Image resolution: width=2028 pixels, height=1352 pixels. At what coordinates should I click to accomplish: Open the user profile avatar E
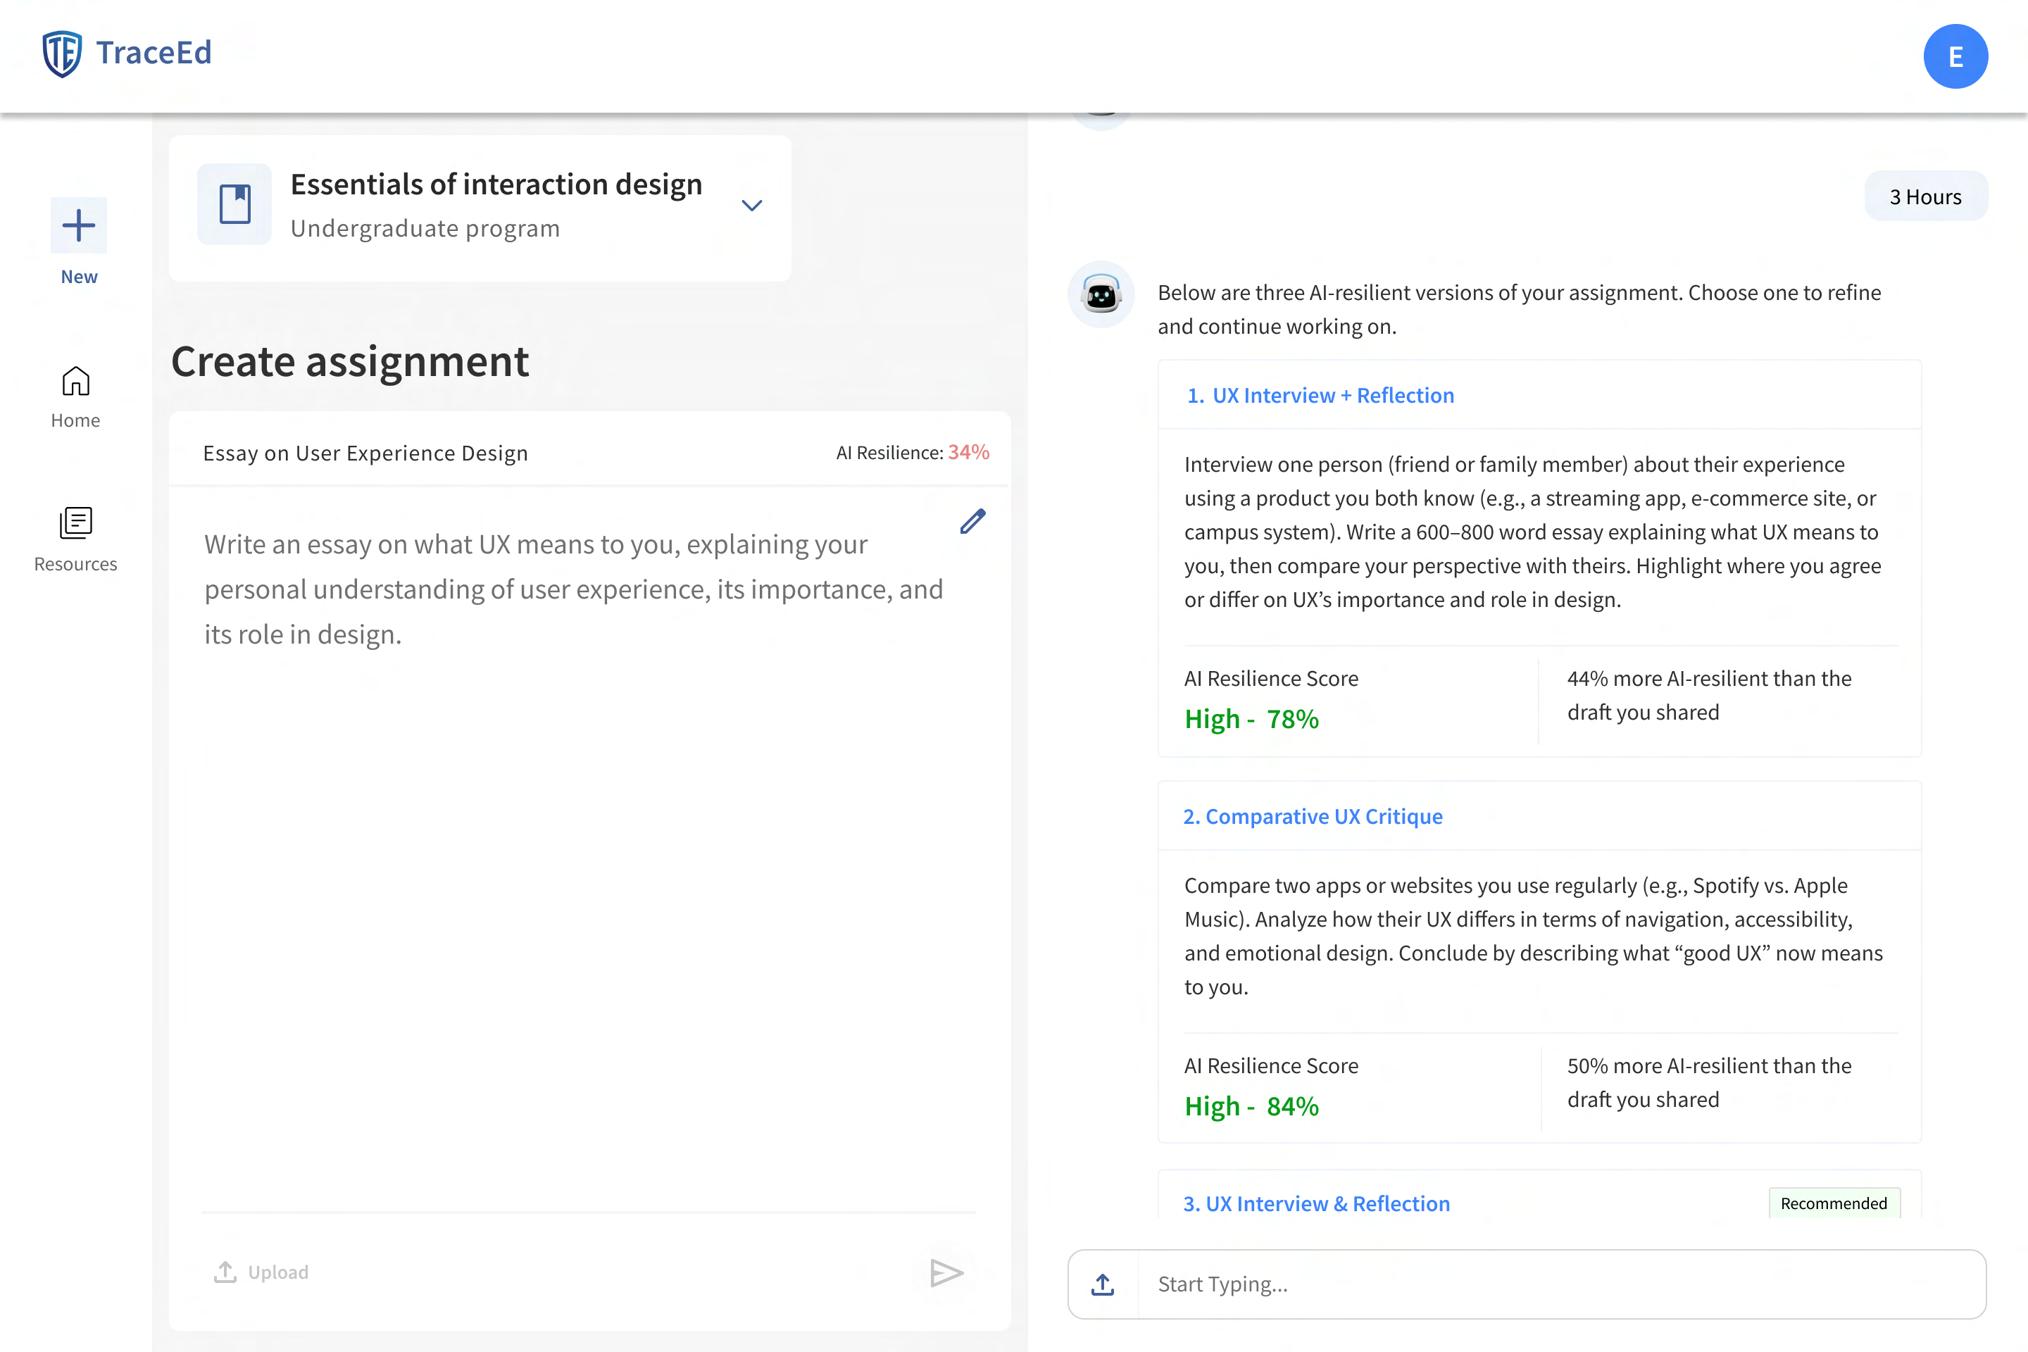pos(1955,57)
